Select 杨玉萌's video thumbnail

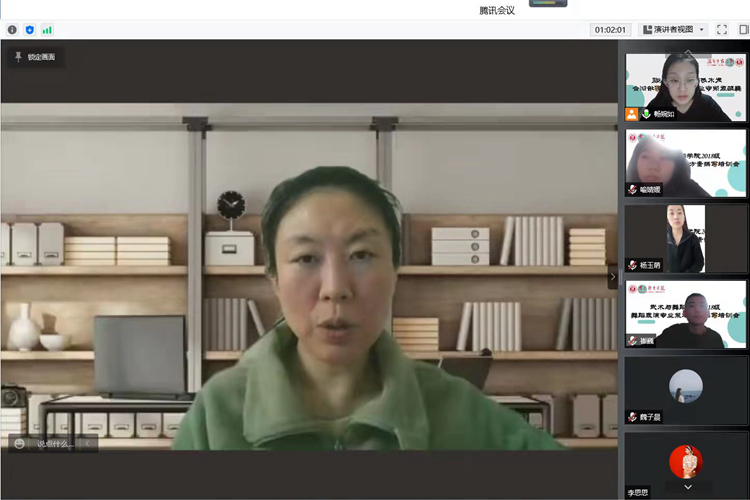click(x=685, y=238)
